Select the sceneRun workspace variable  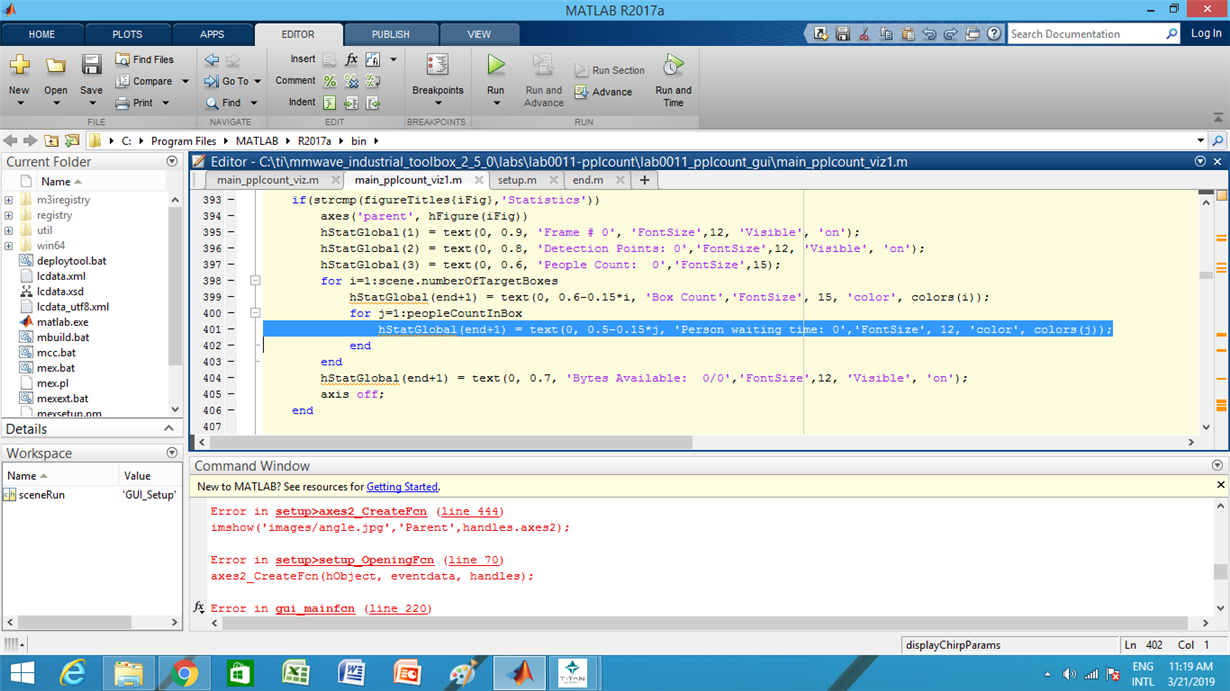pos(41,495)
